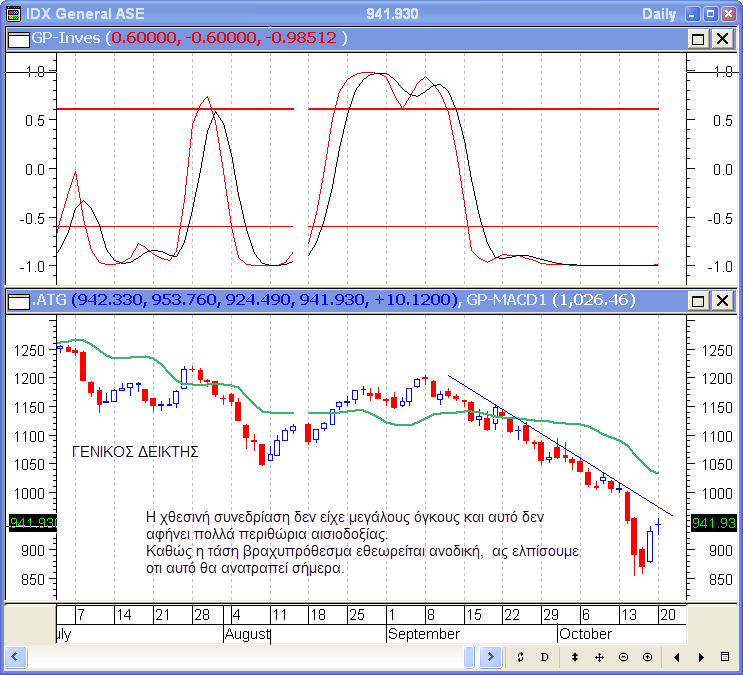This screenshot has height=675, width=743.
Task: Step chart back with left triangle icon
Action: pos(677,657)
